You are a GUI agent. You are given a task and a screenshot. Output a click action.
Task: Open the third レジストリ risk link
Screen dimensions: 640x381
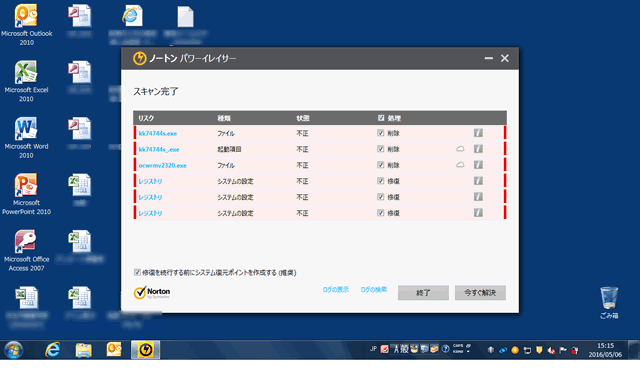pyautogui.click(x=150, y=213)
